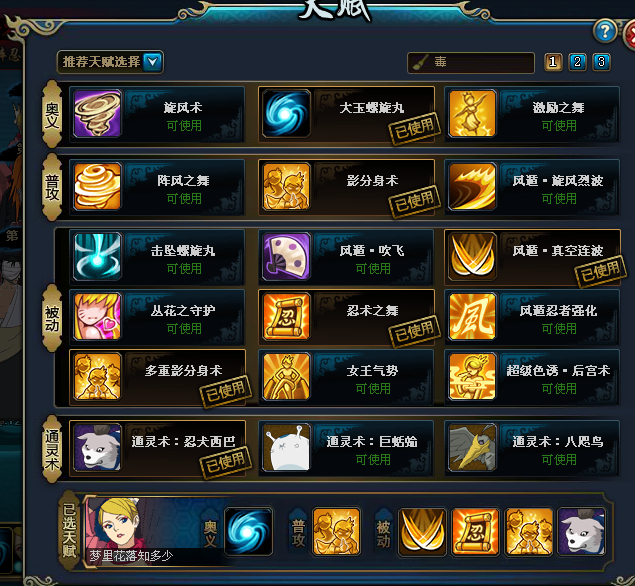Image resolution: width=635 pixels, height=586 pixels.
Task: Choose the 通灵术：巨蛞蝓 slug icon
Action: [286, 447]
